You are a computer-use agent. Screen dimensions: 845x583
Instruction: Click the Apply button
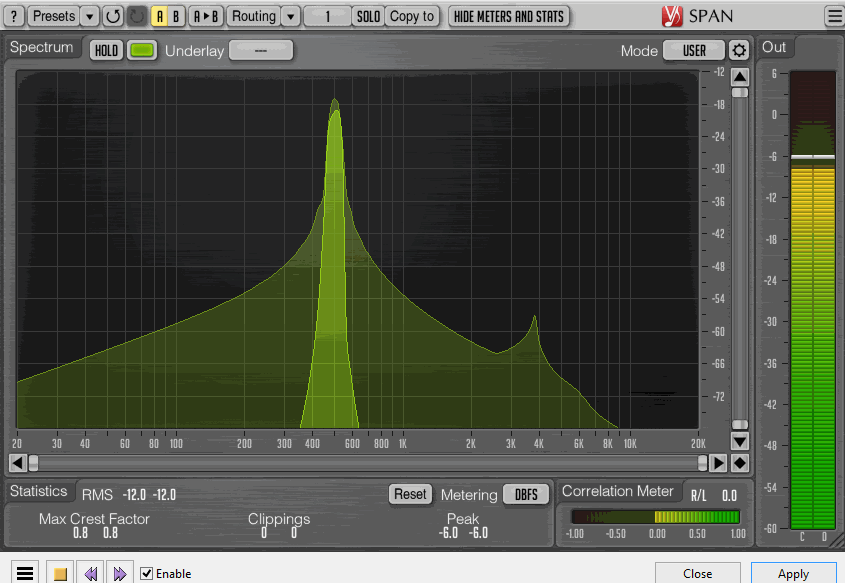click(794, 573)
